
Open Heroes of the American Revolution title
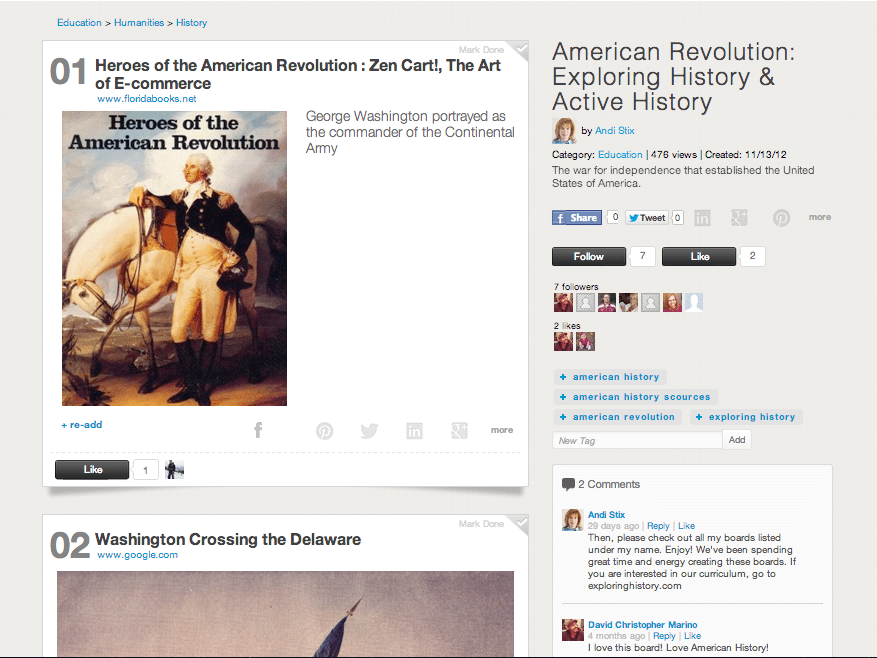click(298, 74)
